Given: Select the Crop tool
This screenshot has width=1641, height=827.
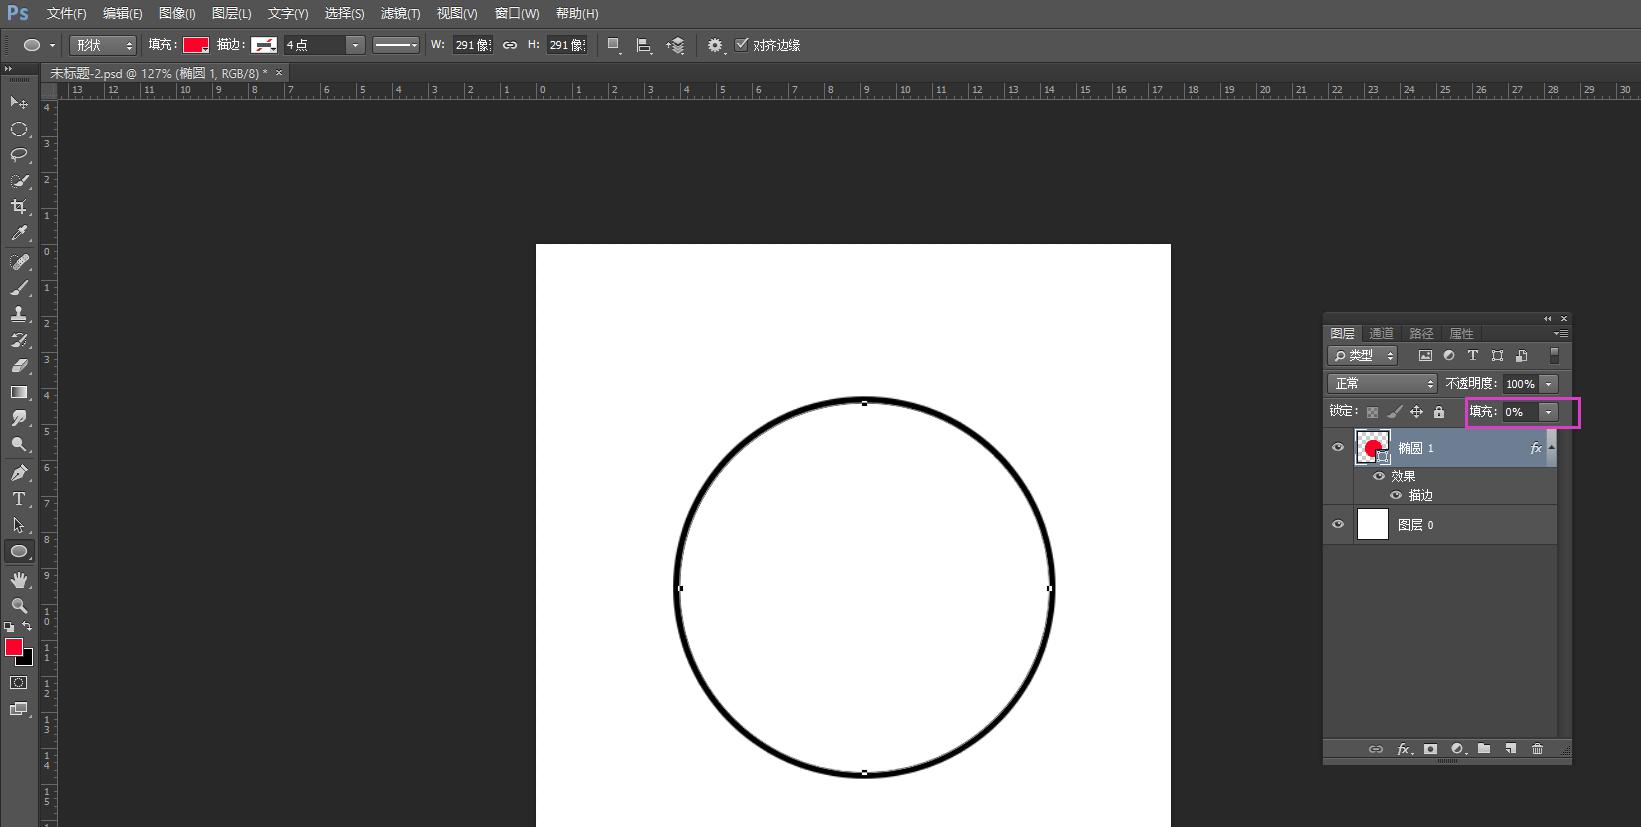Looking at the screenshot, I should [x=18, y=207].
